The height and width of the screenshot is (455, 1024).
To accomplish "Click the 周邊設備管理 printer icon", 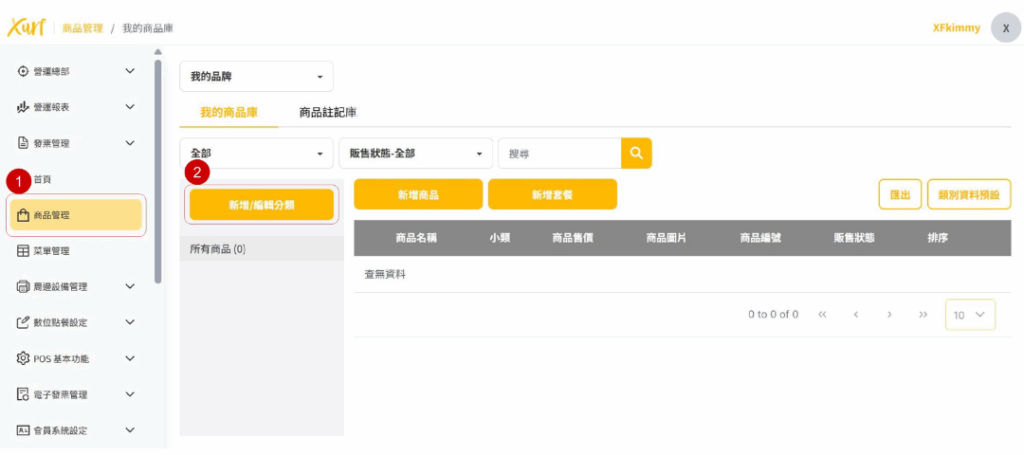I will (23, 287).
